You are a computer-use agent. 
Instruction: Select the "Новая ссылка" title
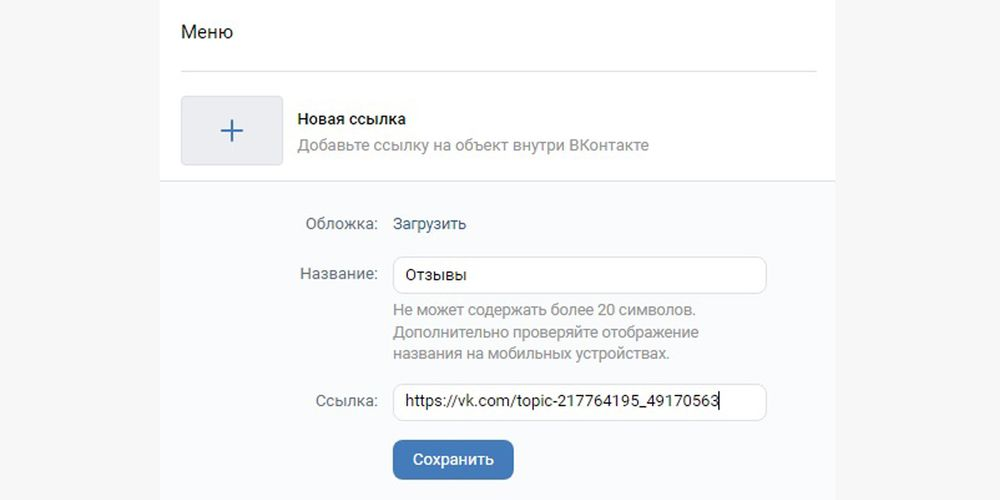click(351, 119)
